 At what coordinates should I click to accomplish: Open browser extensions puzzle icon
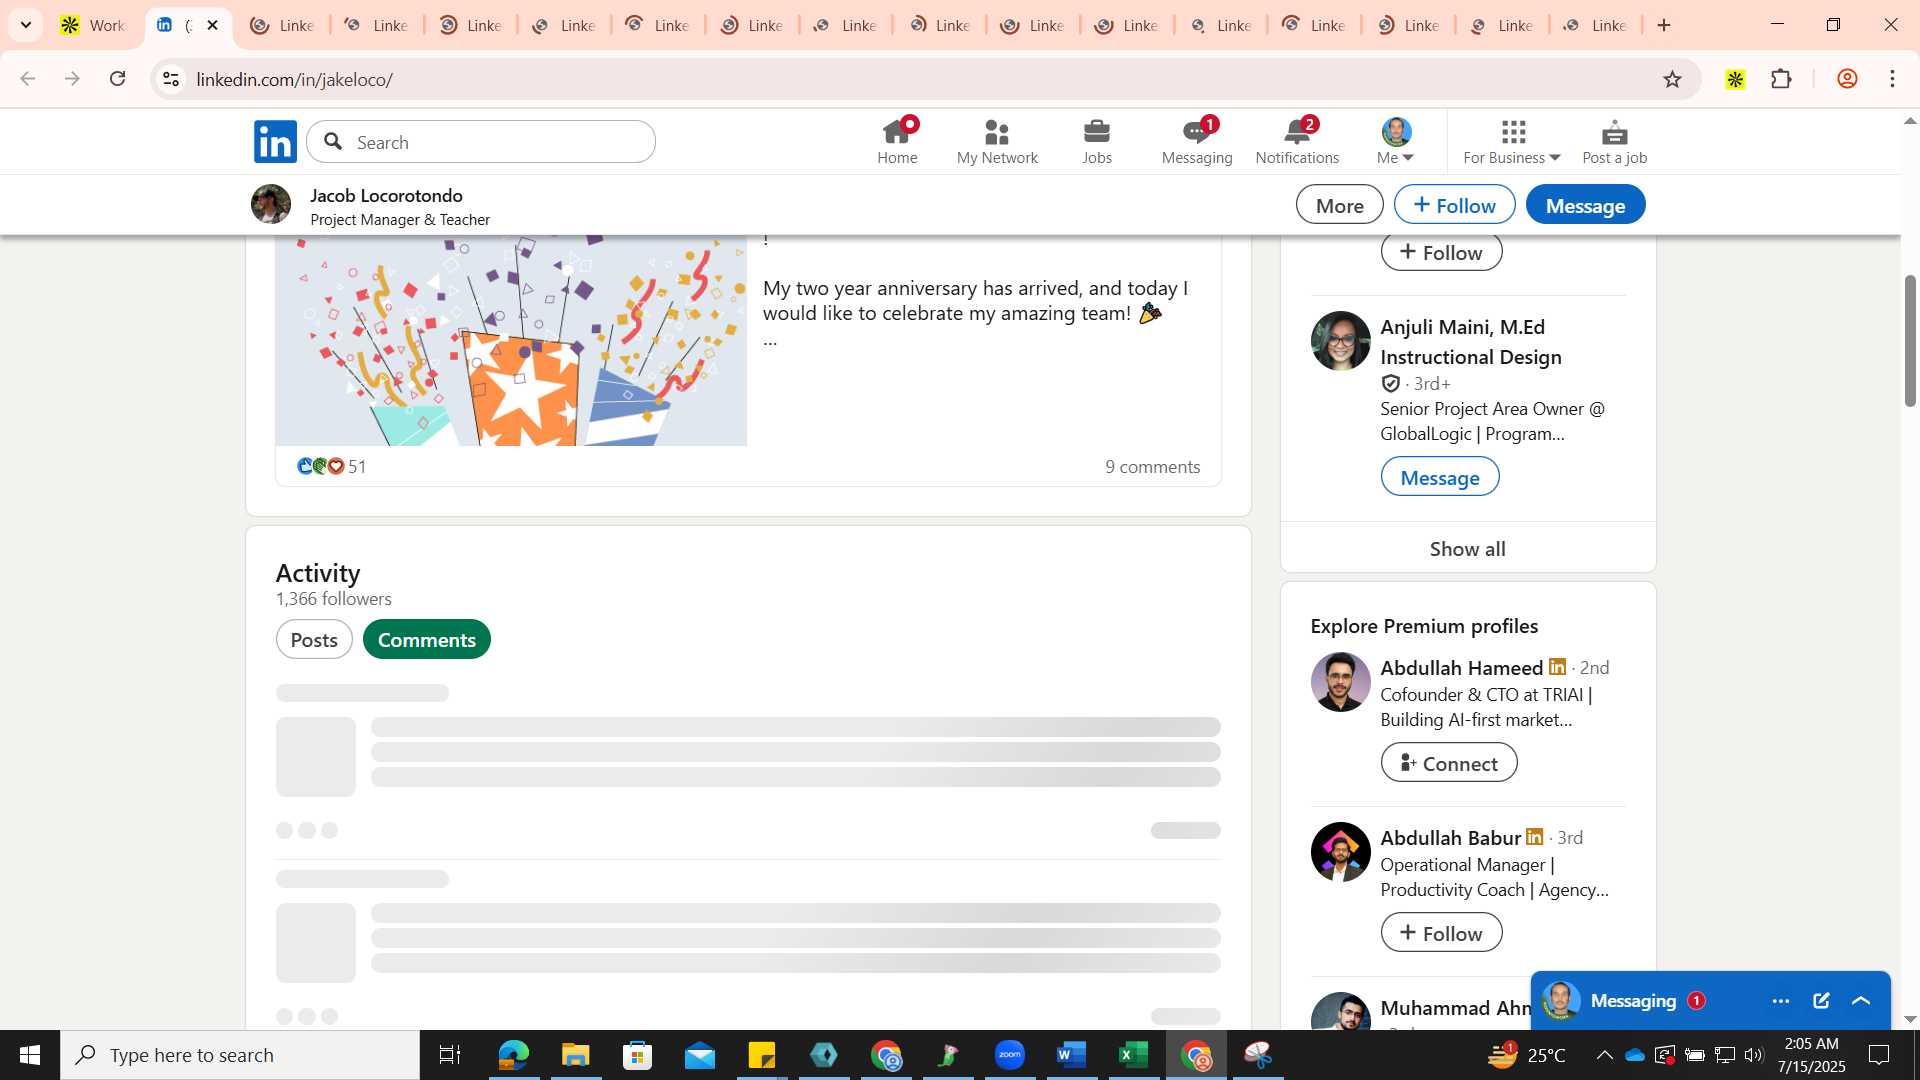click(1781, 79)
